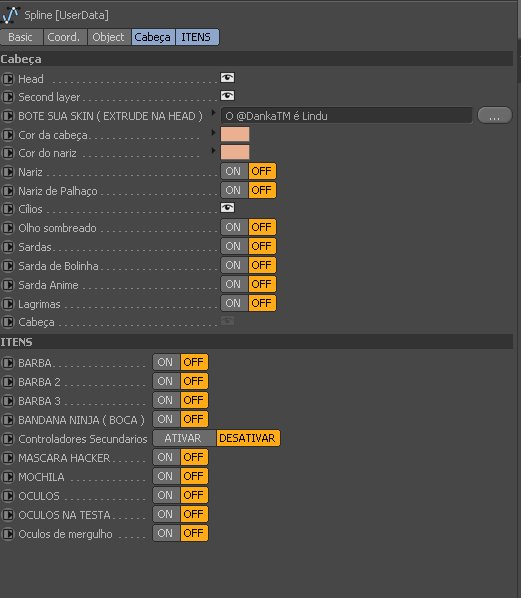Expand Cor do nariz color arrow

213,151
